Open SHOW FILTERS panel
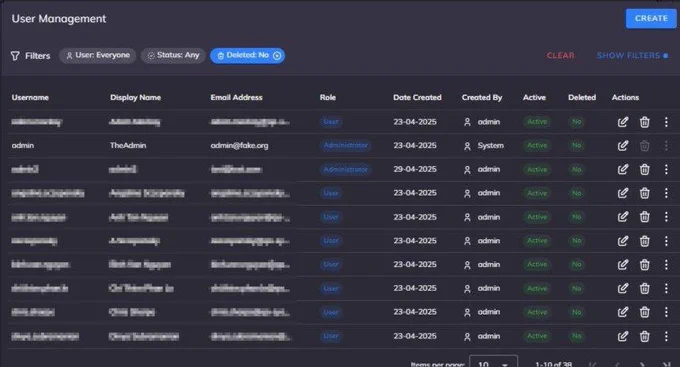The width and height of the screenshot is (680, 367). click(x=632, y=56)
